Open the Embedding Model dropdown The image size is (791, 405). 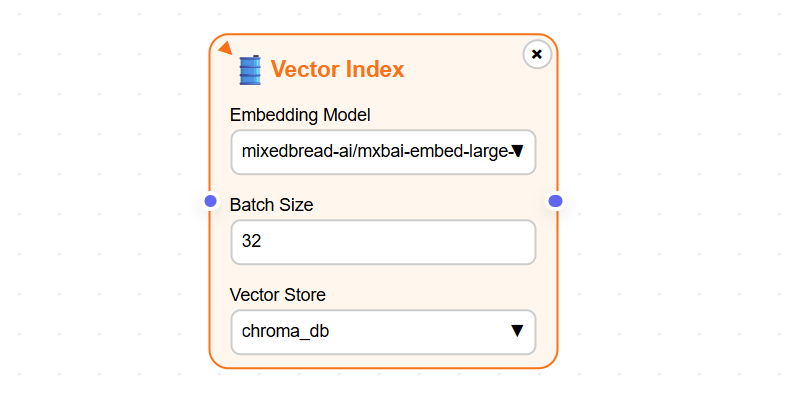pyautogui.click(x=383, y=152)
